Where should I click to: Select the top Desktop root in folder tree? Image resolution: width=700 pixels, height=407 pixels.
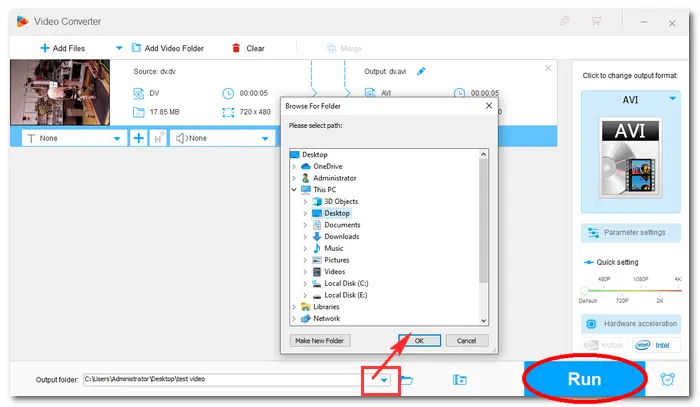coord(315,154)
